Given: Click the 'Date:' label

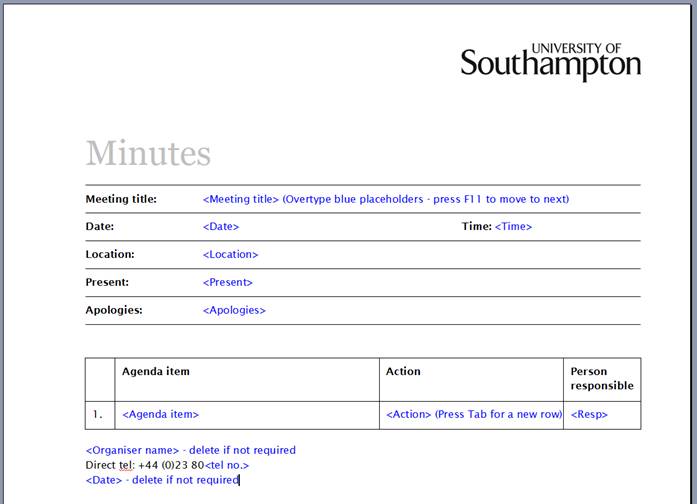Looking at the screenshot, I should coord(100,227).
